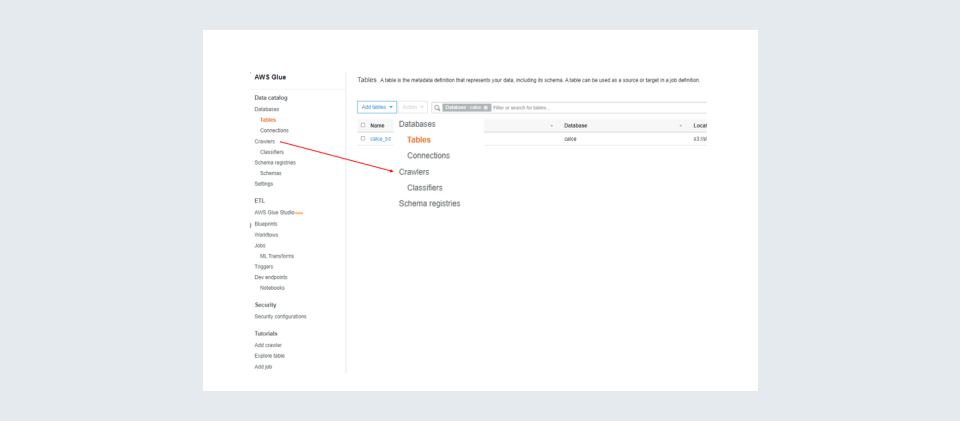The height and width of the screenshot is (421, 960).
Task: Open Schemas in the sidebar
Action: click(x=271, y=173)
